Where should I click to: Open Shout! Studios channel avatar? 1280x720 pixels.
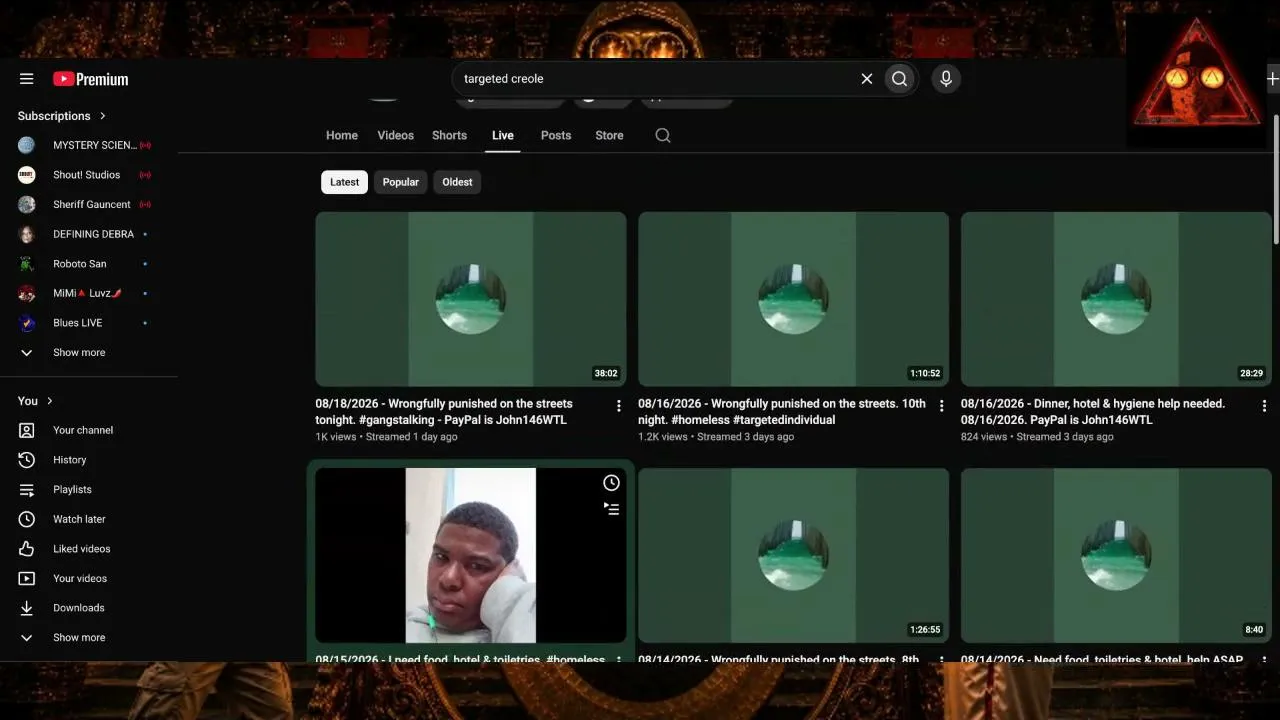pyautogui.click(x=27, y=175)
